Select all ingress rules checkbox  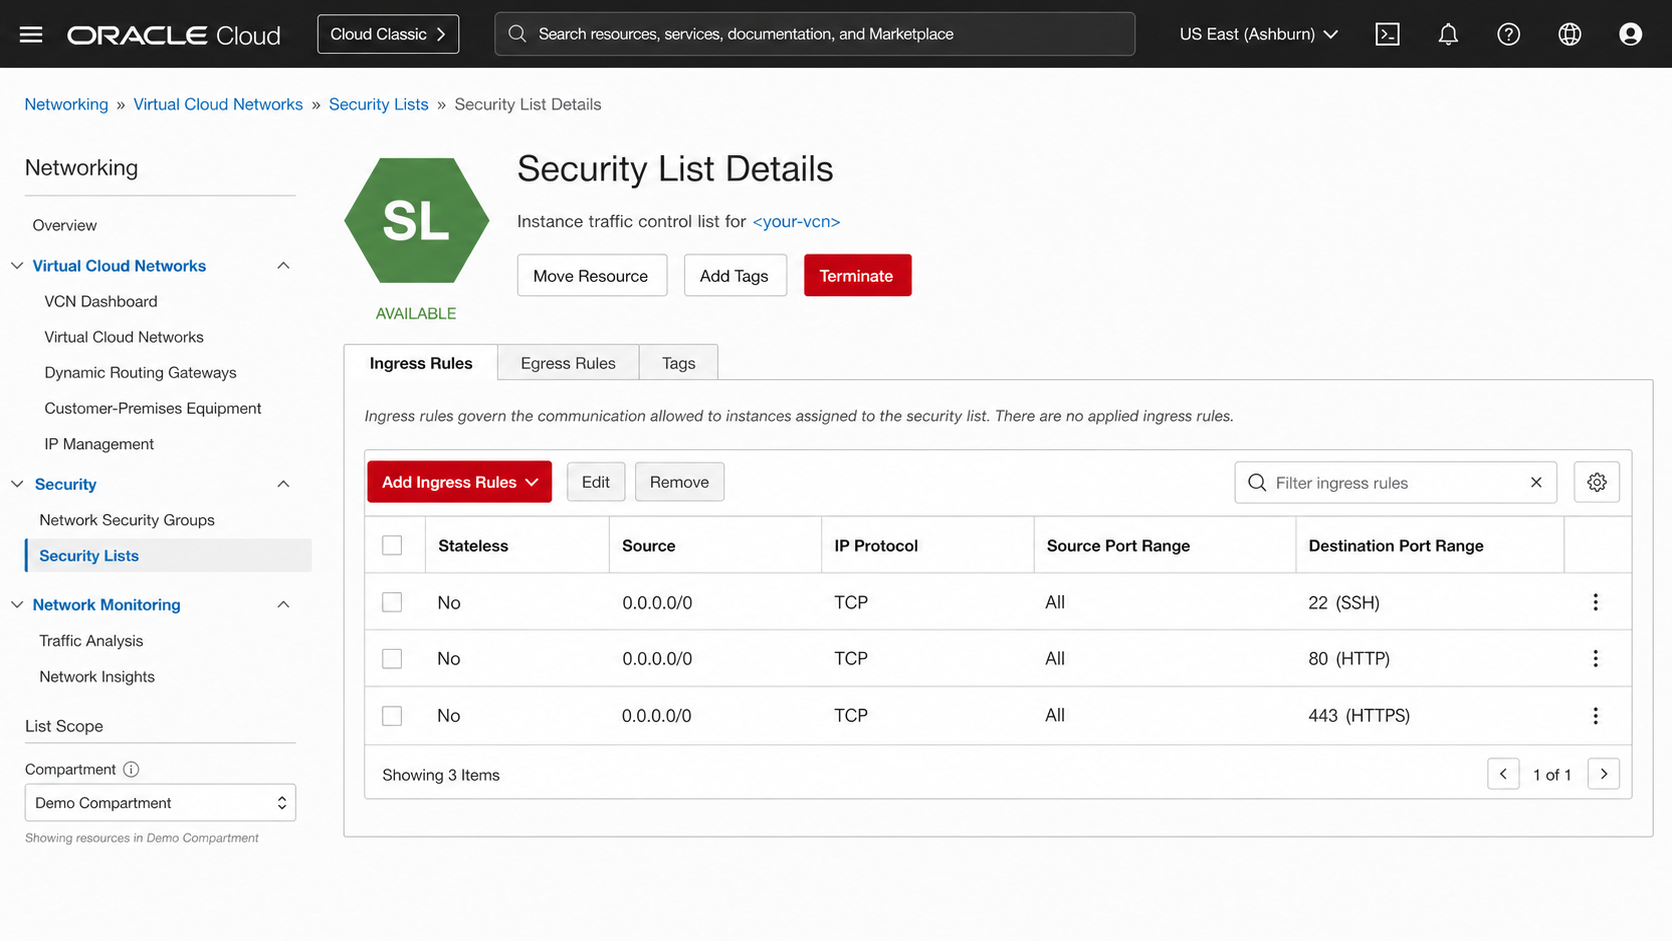coord(392,545)
